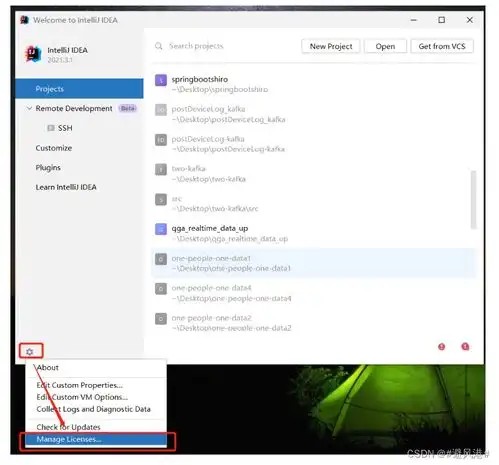Screen dimensions: 499x465
Task: Click the one-people-one-data4 project icon
Action: pyautogui.click(x=161, y=289)
